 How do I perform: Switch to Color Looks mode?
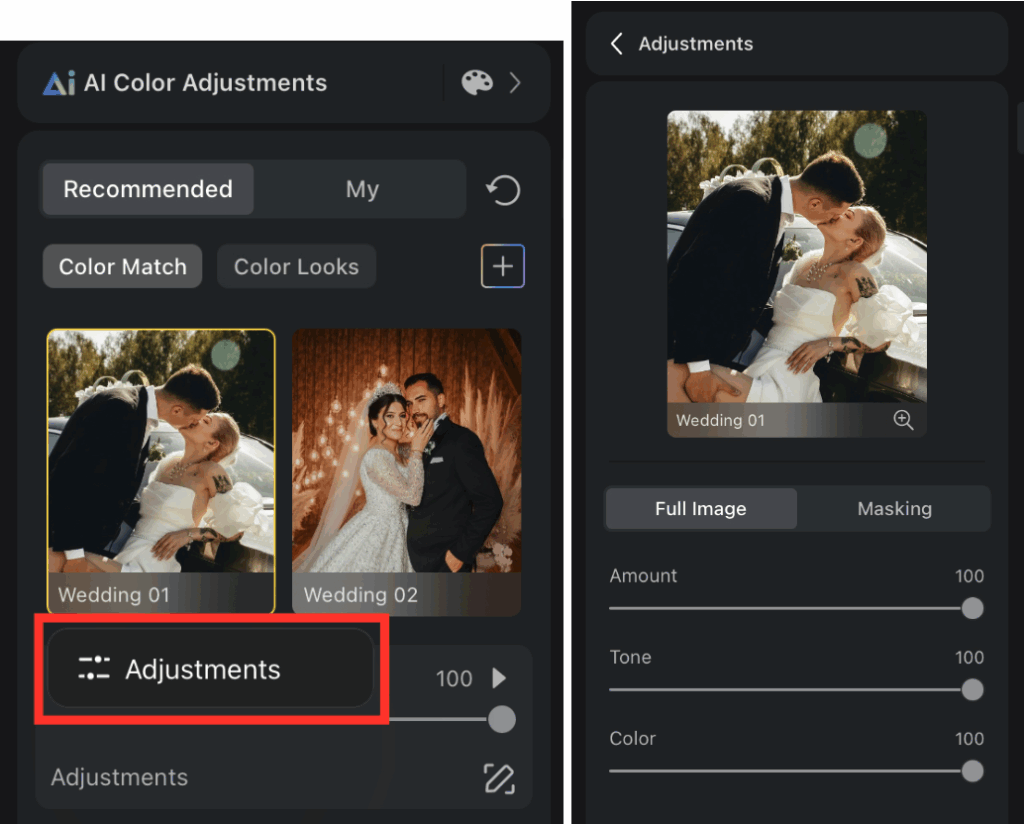(296, 266)
